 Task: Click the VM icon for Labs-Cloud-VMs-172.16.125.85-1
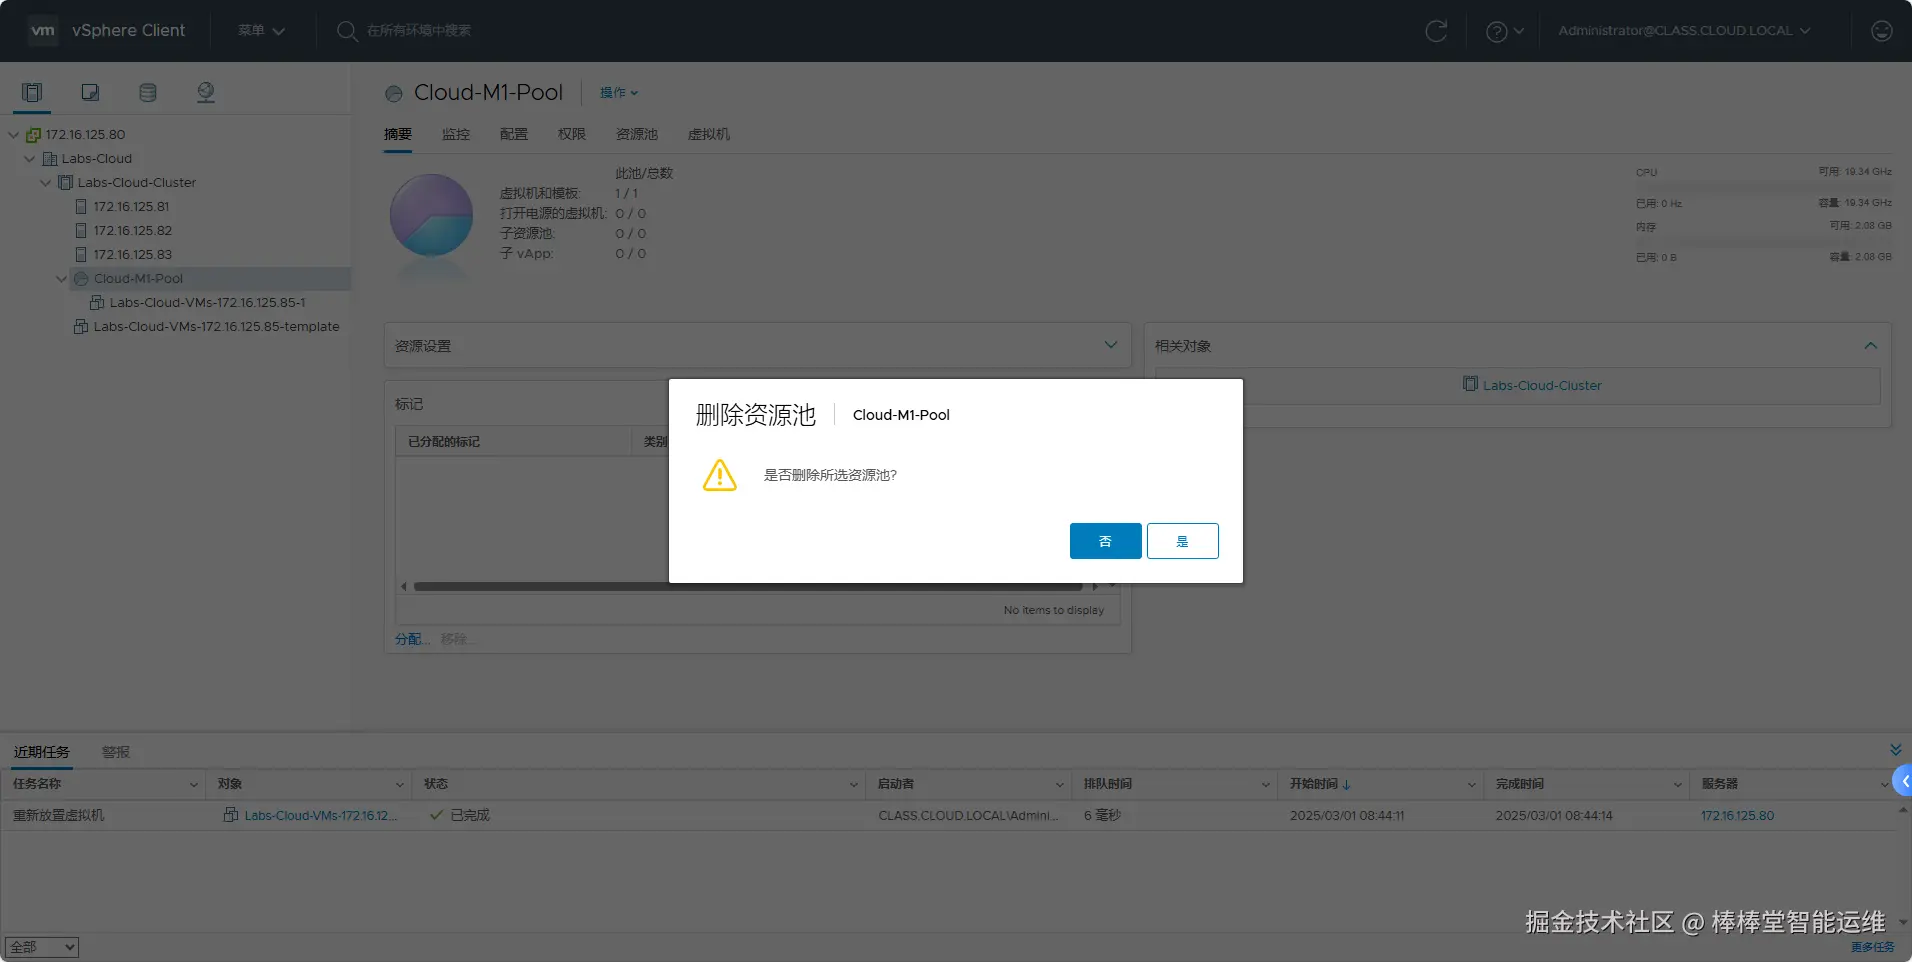coord(97,303)
